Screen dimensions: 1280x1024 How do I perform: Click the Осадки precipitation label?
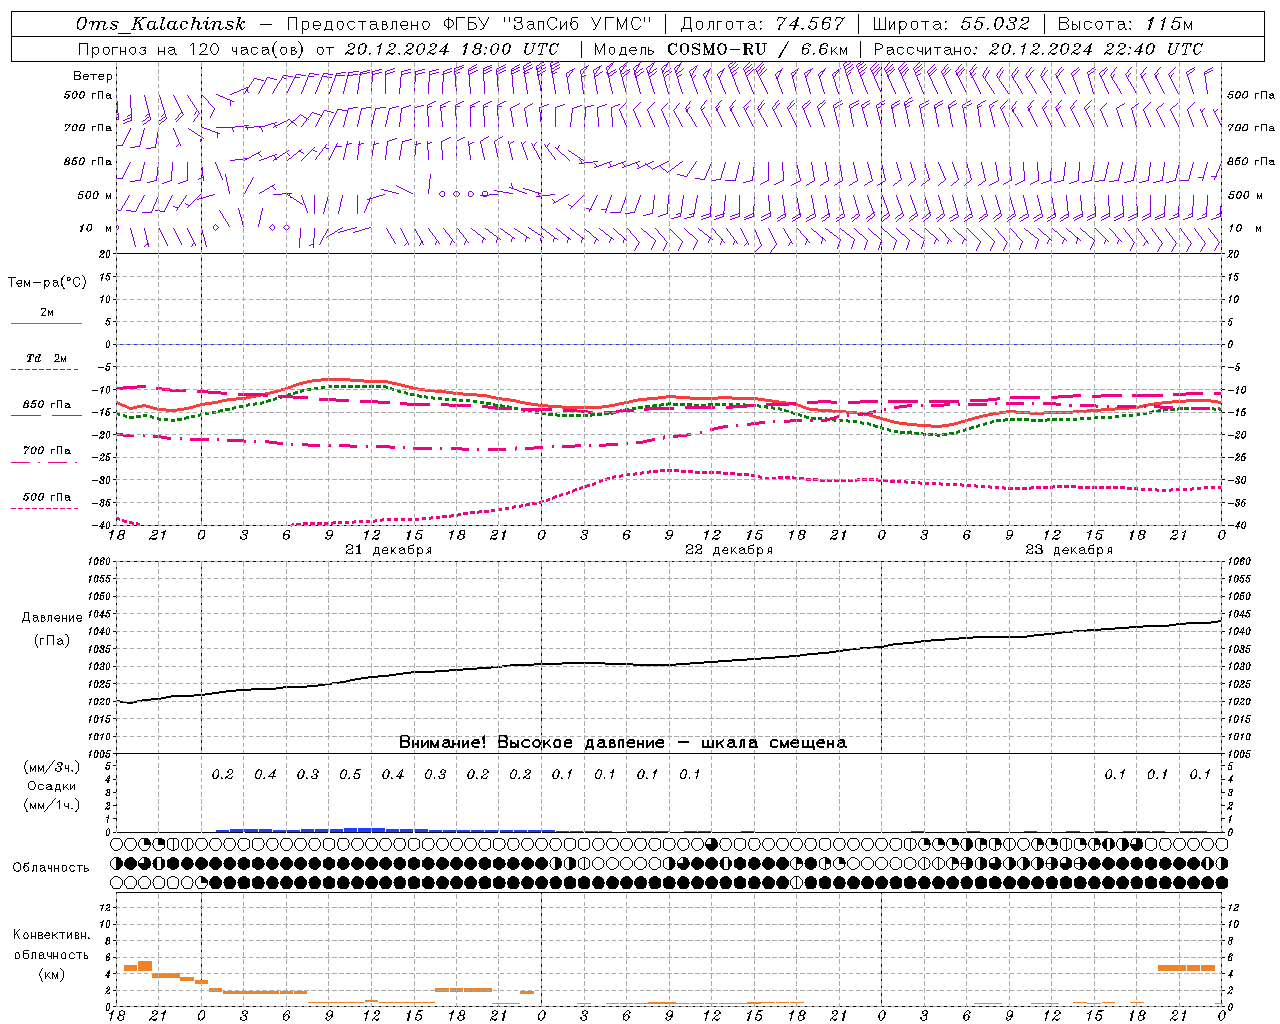(x=52, y=786)
